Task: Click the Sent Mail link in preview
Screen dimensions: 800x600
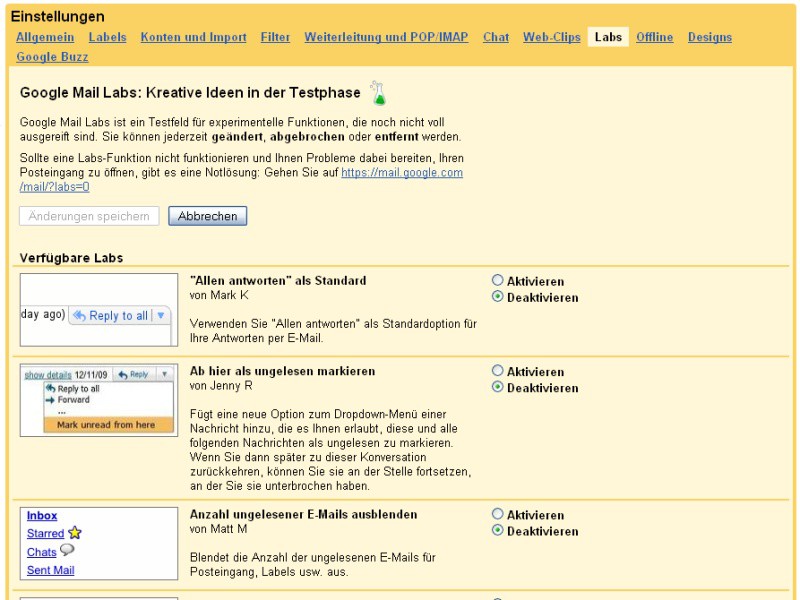Action: click(51, 570)
